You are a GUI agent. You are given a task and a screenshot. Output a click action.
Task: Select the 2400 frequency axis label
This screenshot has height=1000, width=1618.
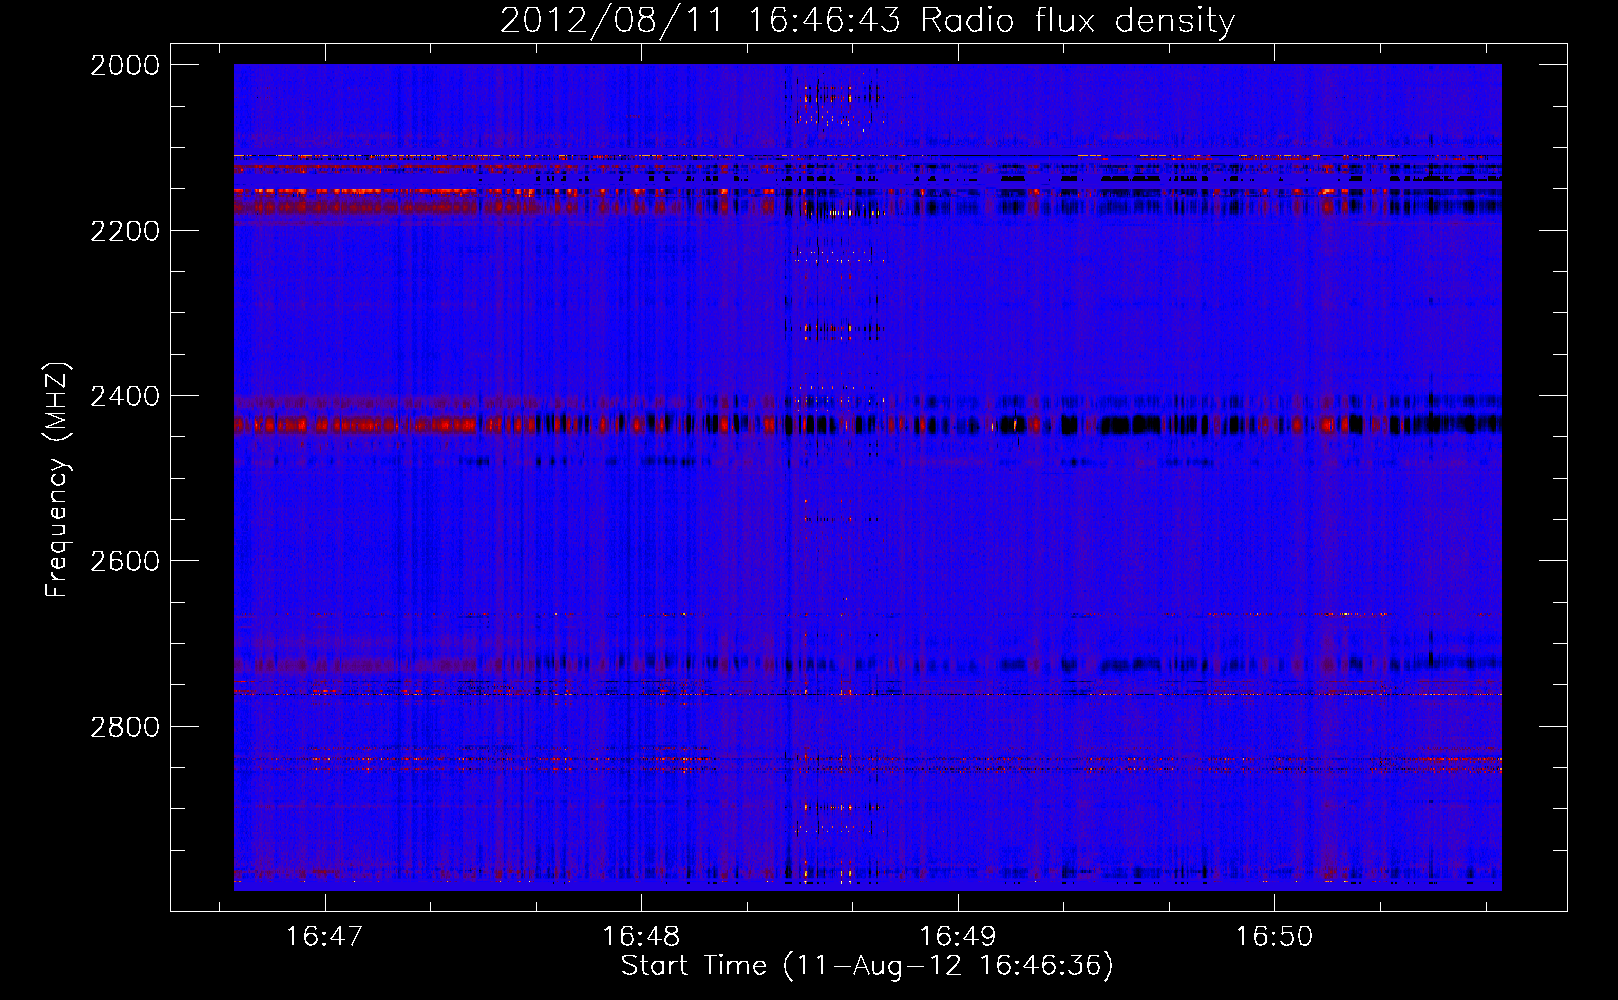[x=125, y=396]
